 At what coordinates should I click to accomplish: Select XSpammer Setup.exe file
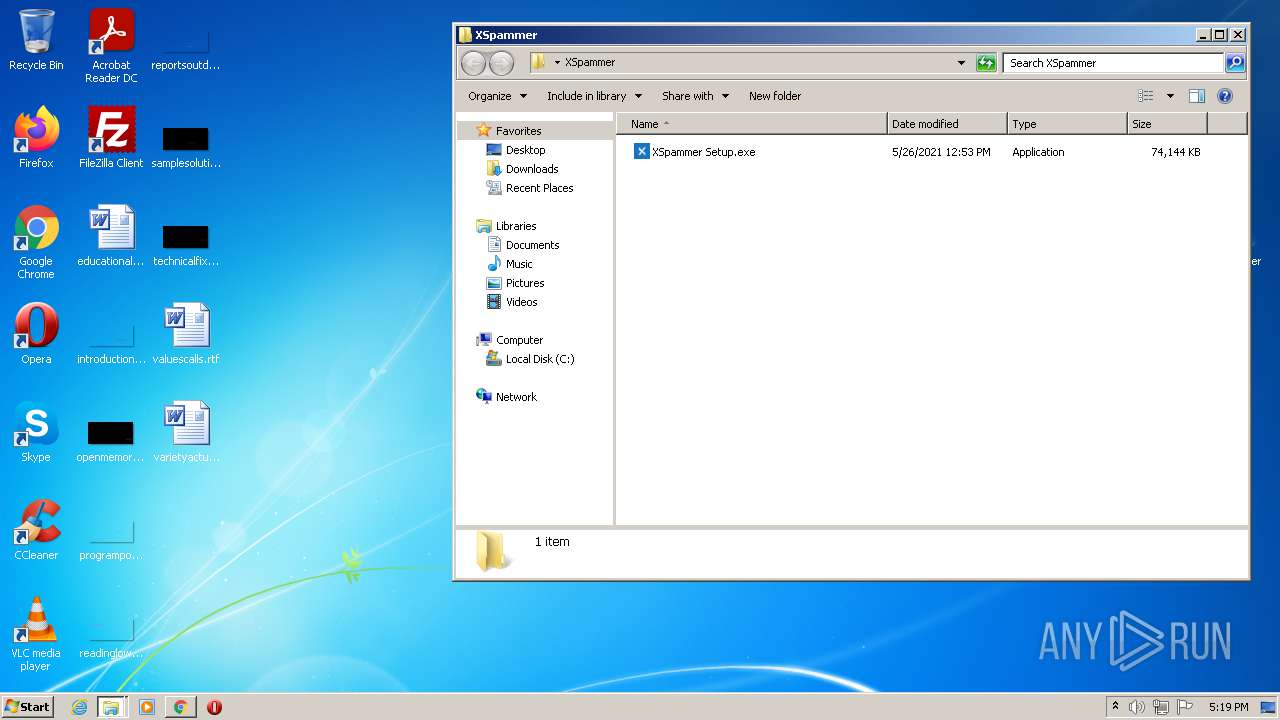coord(695,152)
